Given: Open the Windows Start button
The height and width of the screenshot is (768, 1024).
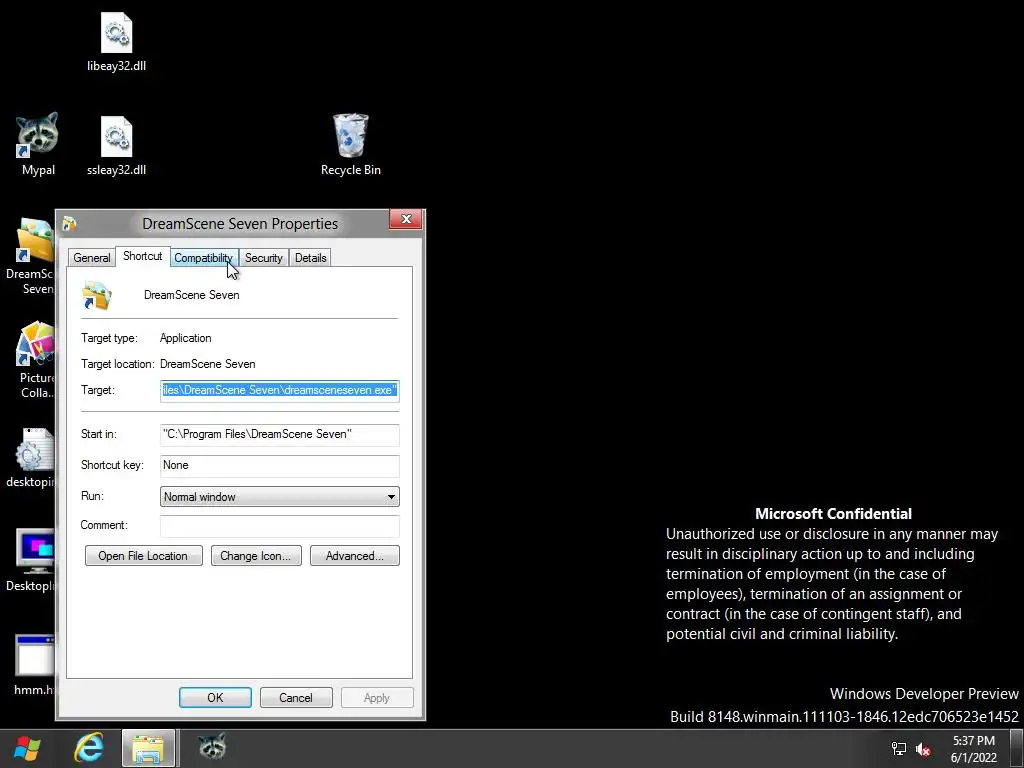Looking at the screenshot, I should pyautogui.click(x=27, y=748).
